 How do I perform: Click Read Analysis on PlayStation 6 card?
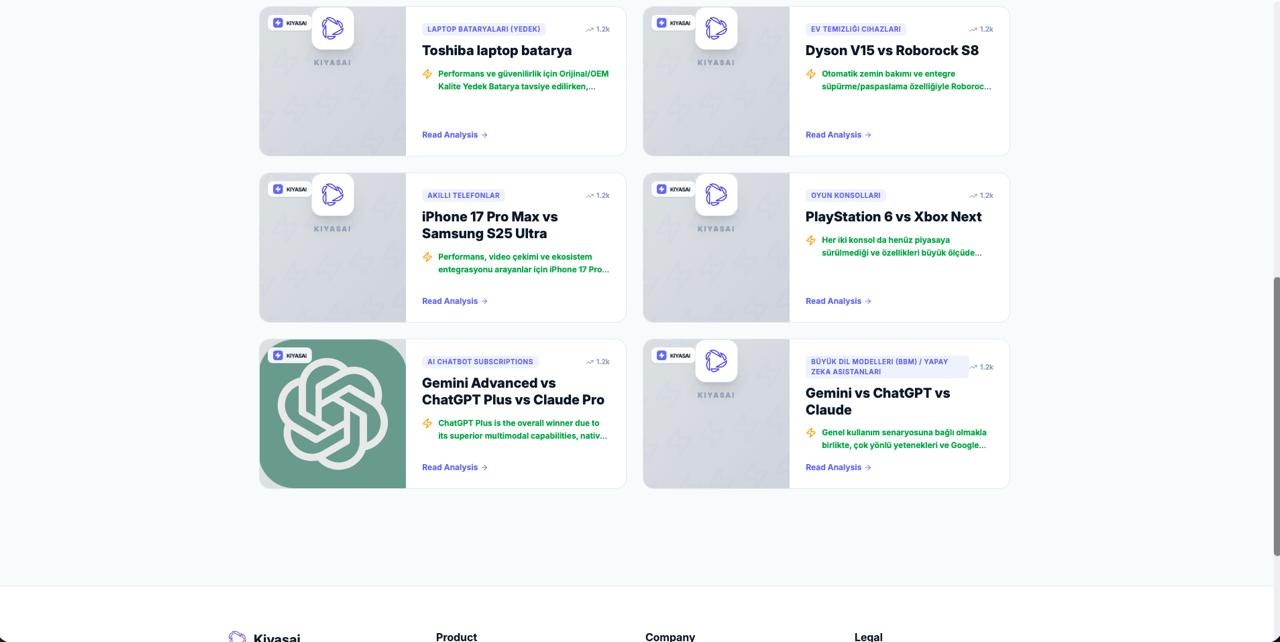[838, 300]
